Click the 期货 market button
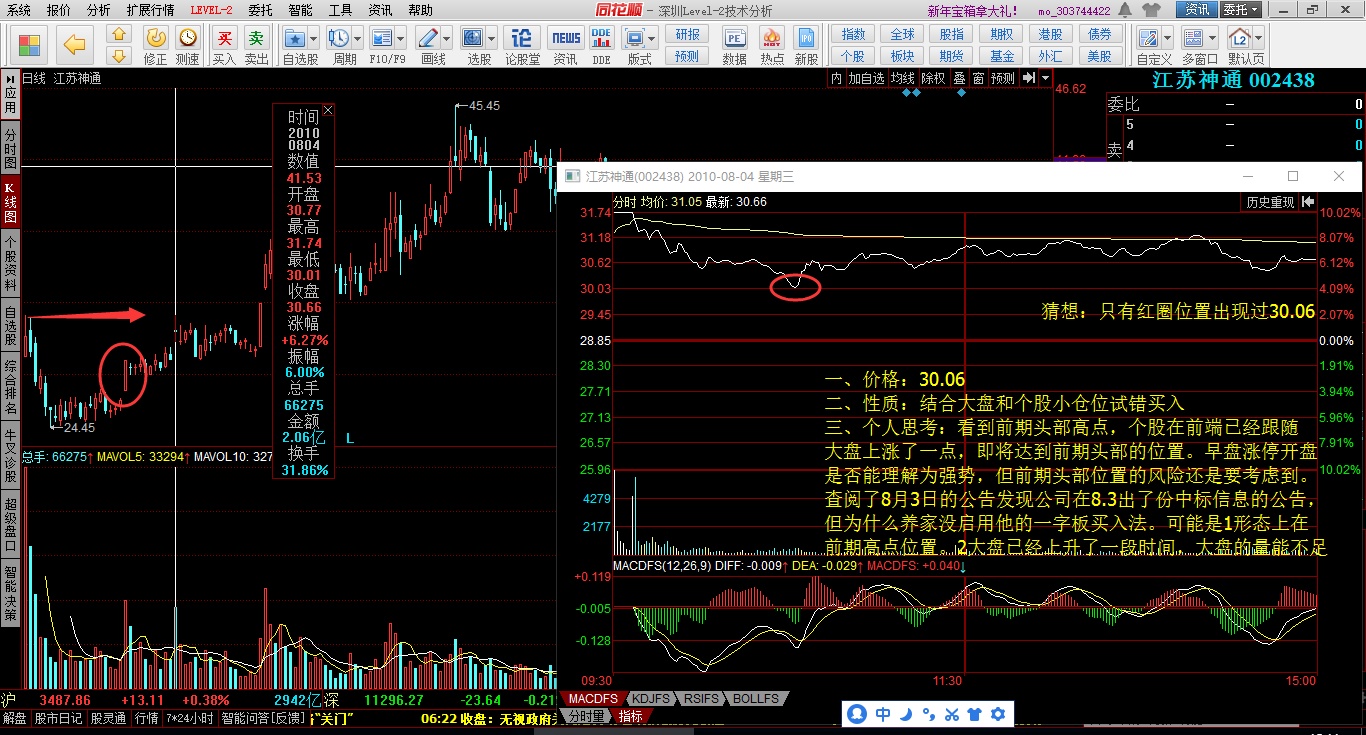 (x=952, y=56)
